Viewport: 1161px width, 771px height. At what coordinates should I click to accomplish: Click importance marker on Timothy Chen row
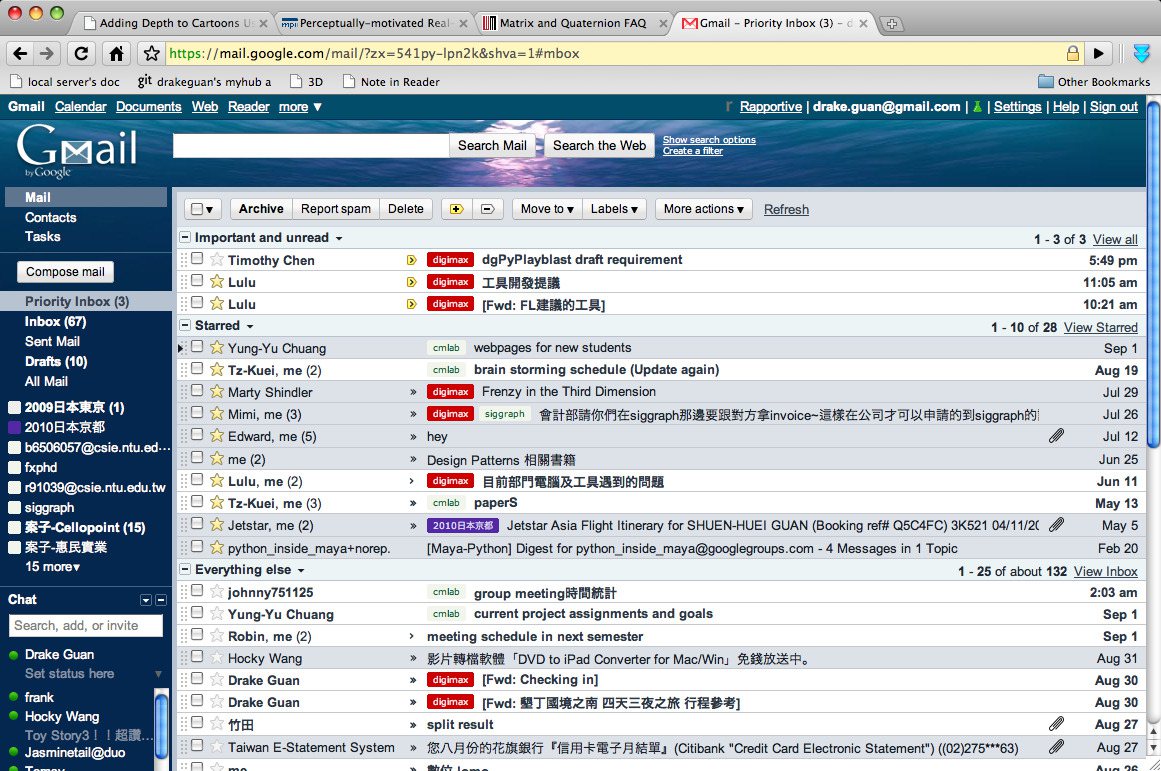coord(412,260)
